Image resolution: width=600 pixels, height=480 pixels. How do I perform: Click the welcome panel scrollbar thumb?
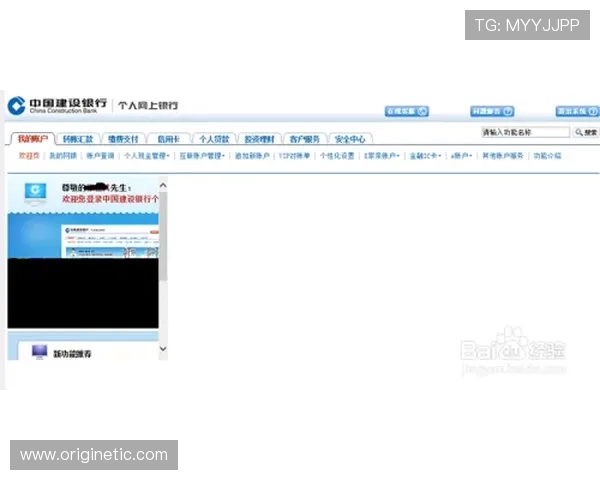[163, 236]
